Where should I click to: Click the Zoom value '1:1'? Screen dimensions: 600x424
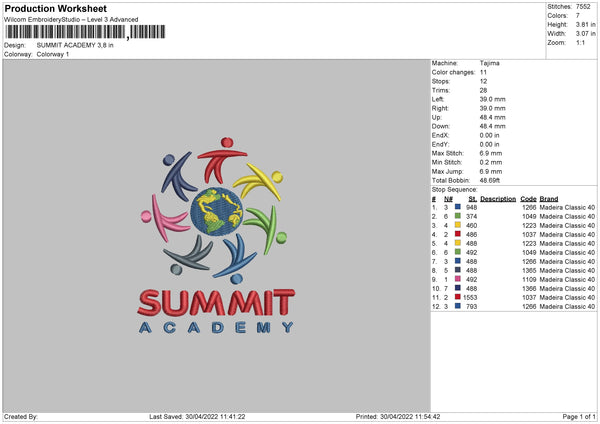[580, 43]
